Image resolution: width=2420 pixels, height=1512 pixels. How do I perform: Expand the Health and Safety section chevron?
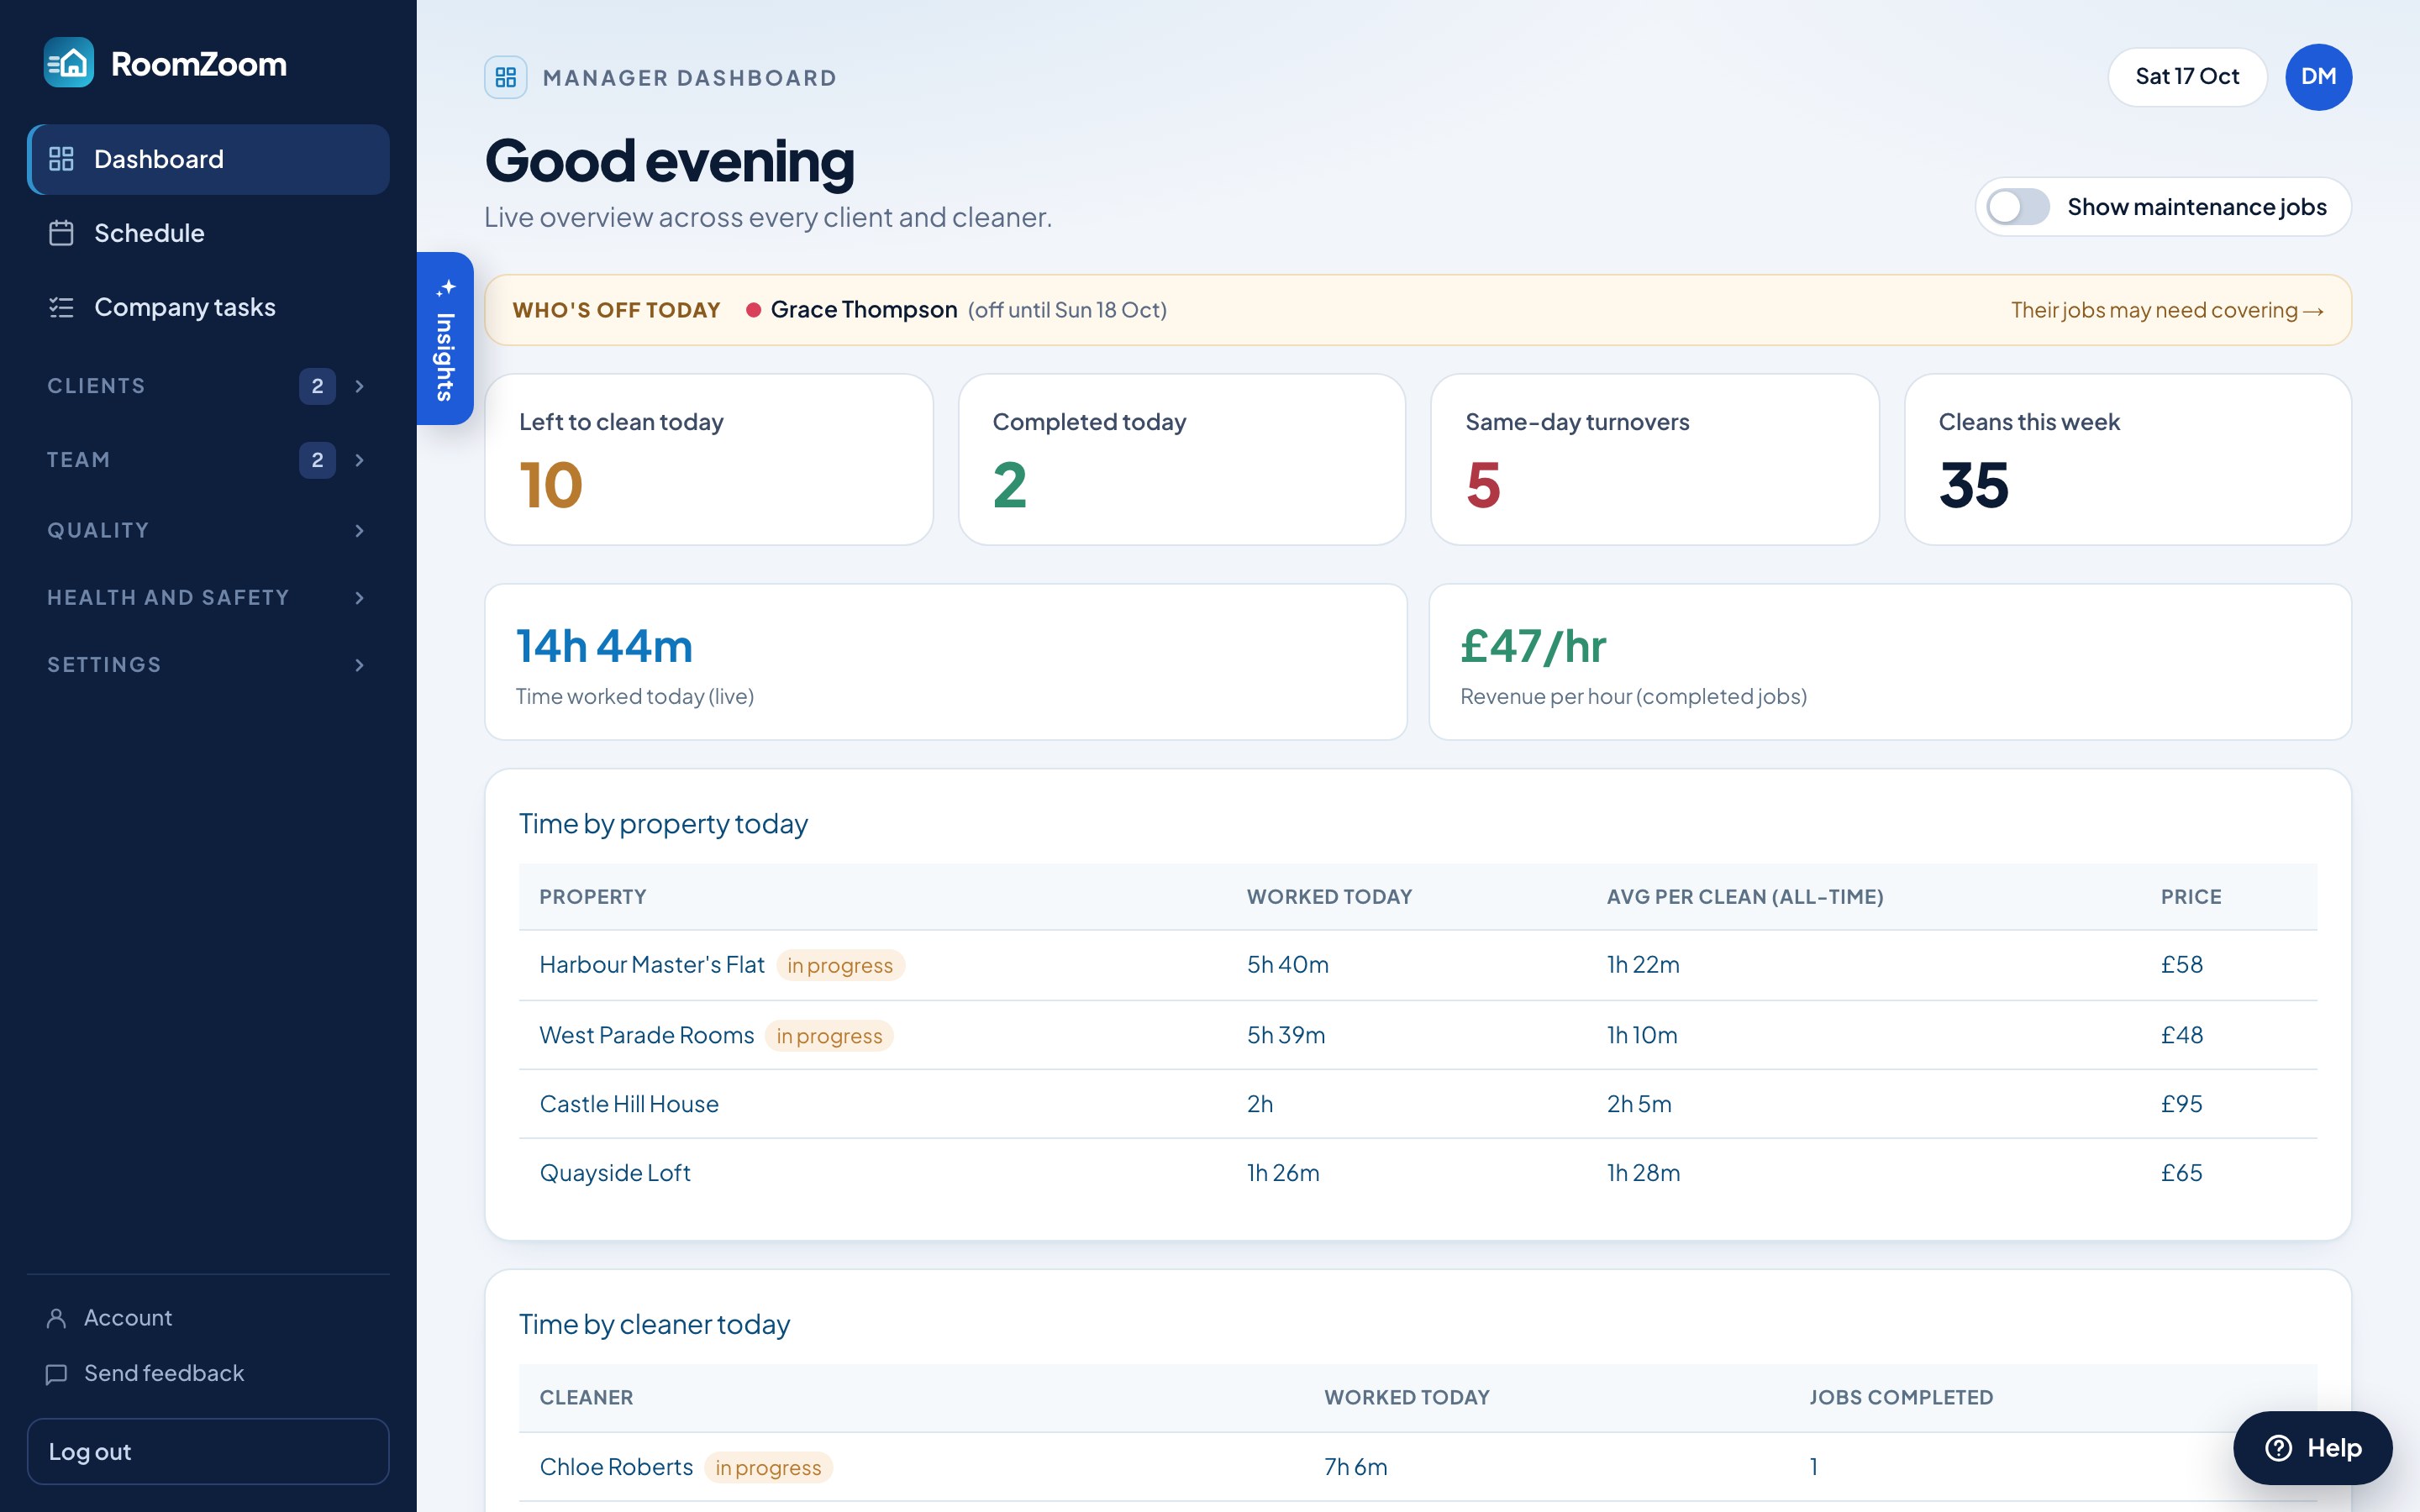click(360, 598)
